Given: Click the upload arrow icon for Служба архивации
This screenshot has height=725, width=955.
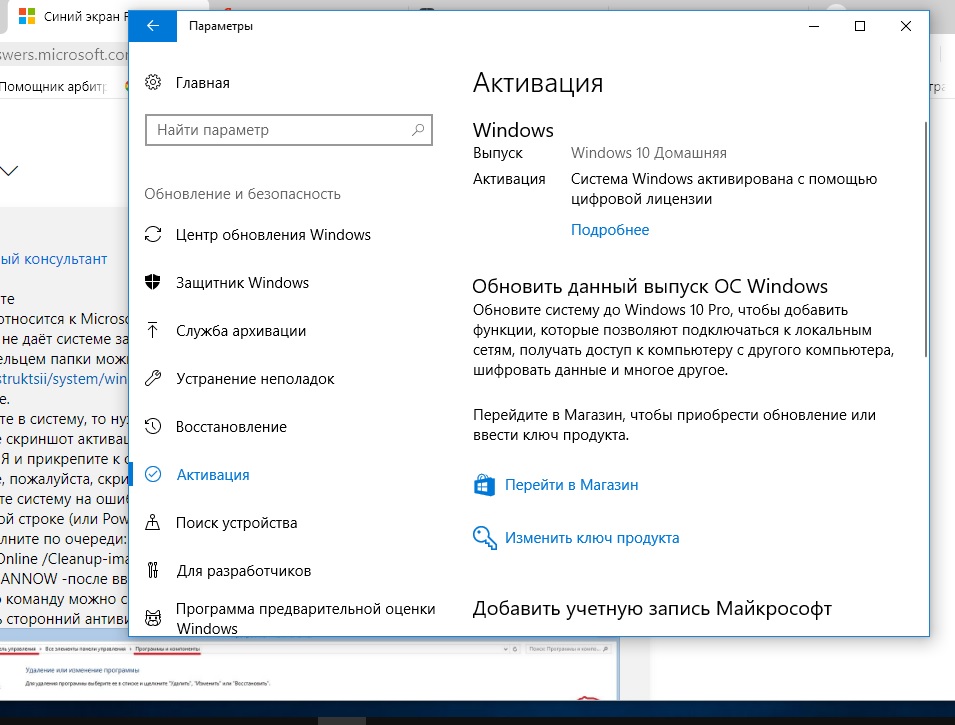Looking at the screenshot, I should click(153, 330).
